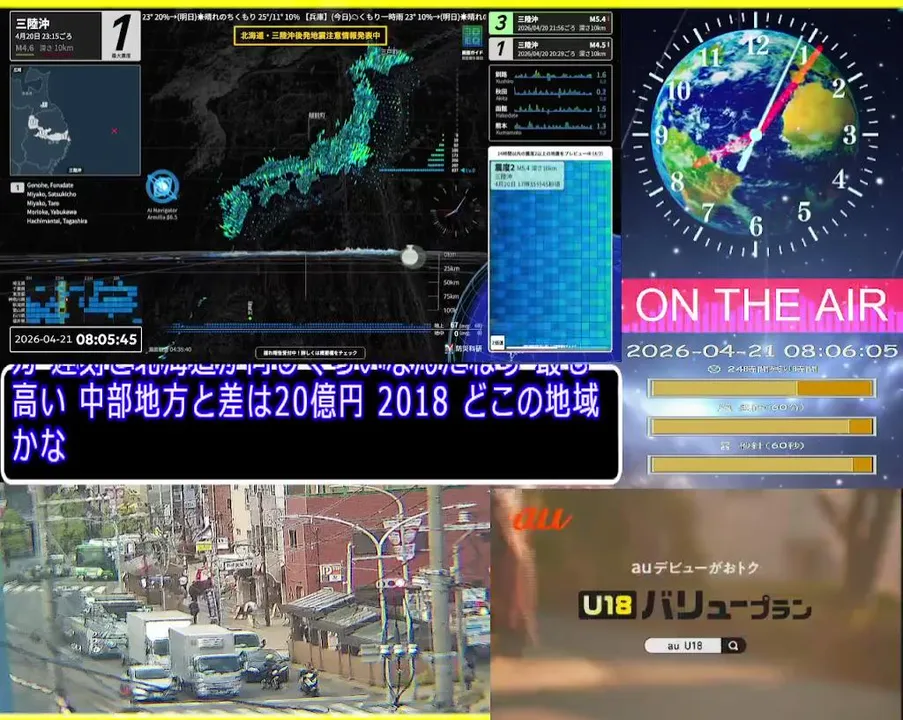Viewport: 903px width, 720px height.
Task: Click the intensity 1 badge for M4.5 quake
Action: pos(501,49)
